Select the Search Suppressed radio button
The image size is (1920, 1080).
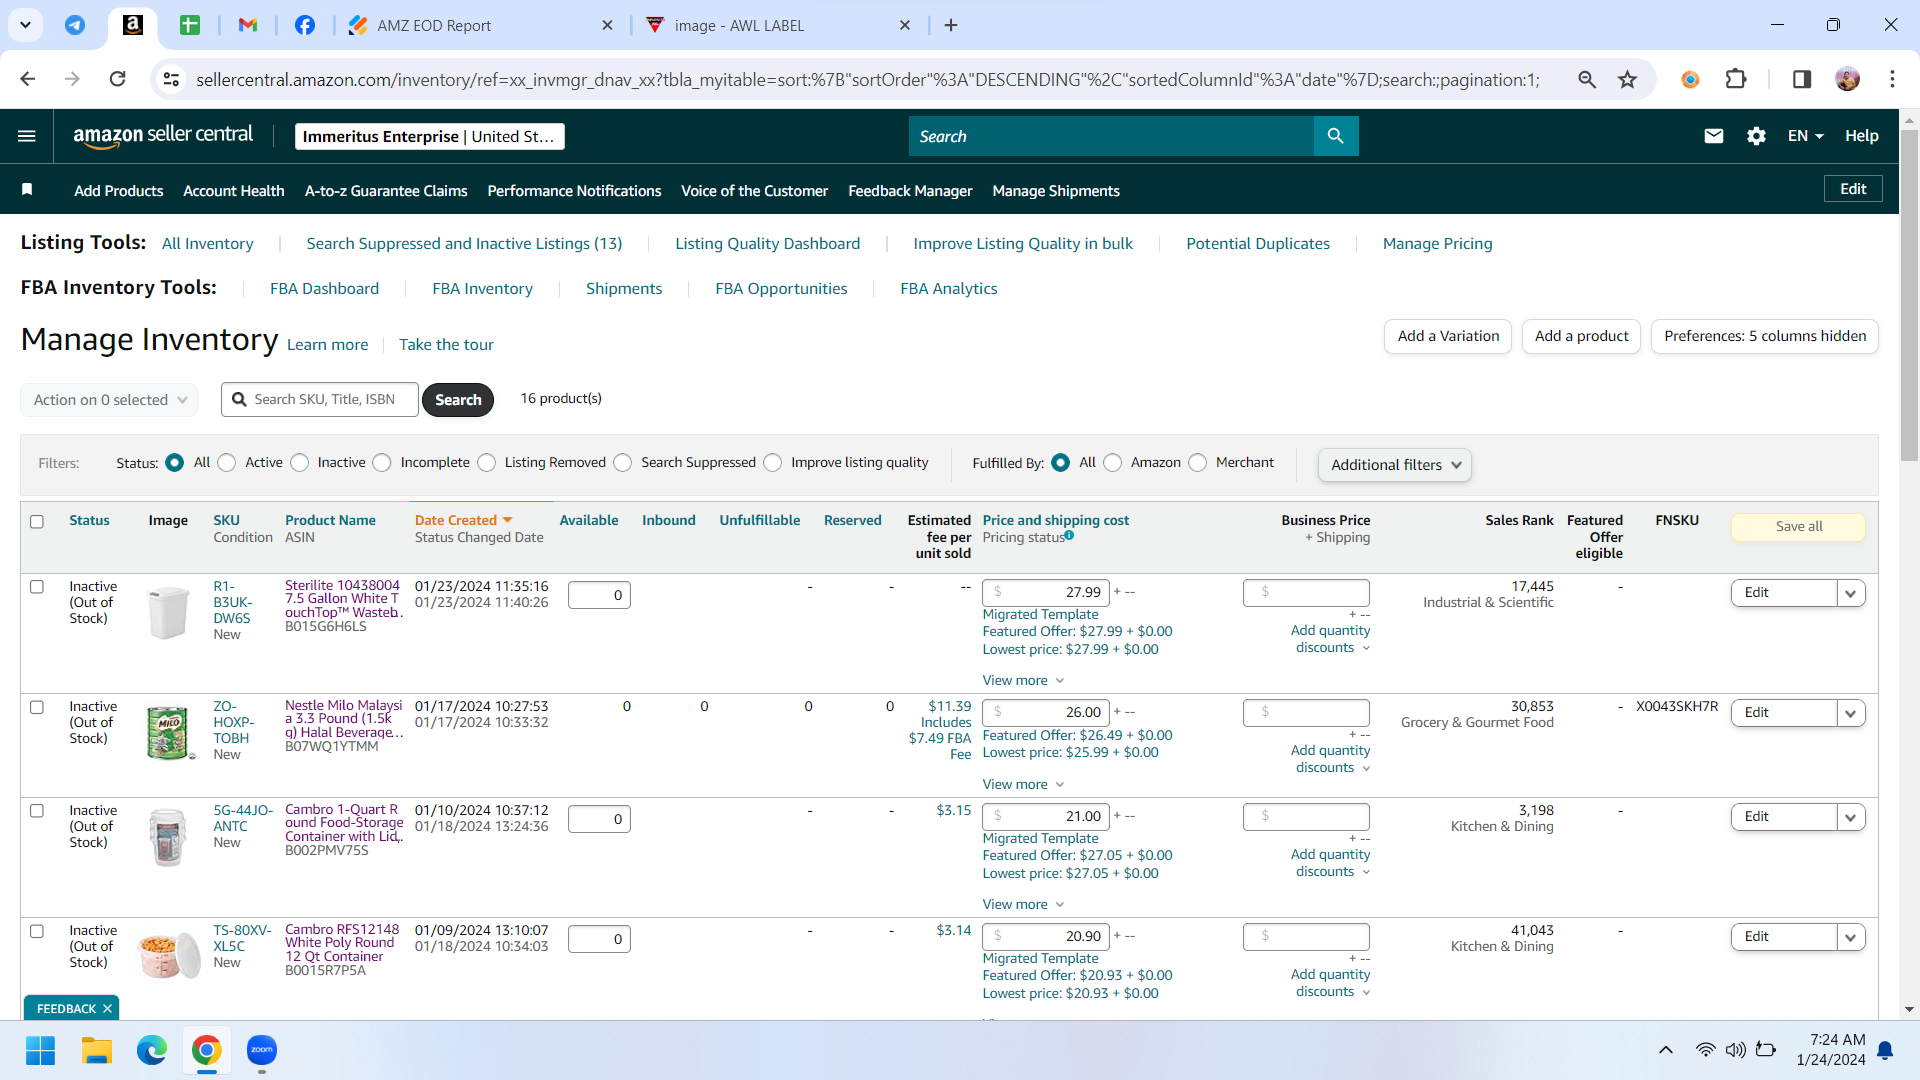(x=623, y=462)
